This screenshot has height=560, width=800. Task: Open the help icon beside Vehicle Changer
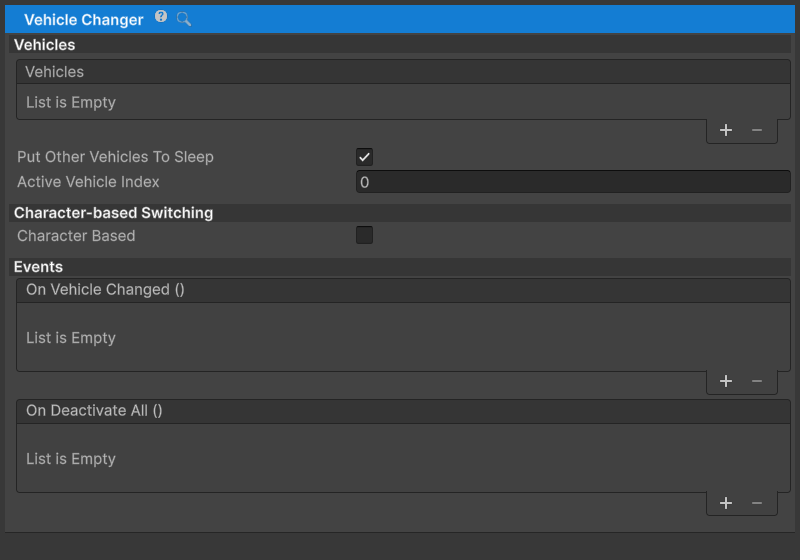click(x=161, y=17)
